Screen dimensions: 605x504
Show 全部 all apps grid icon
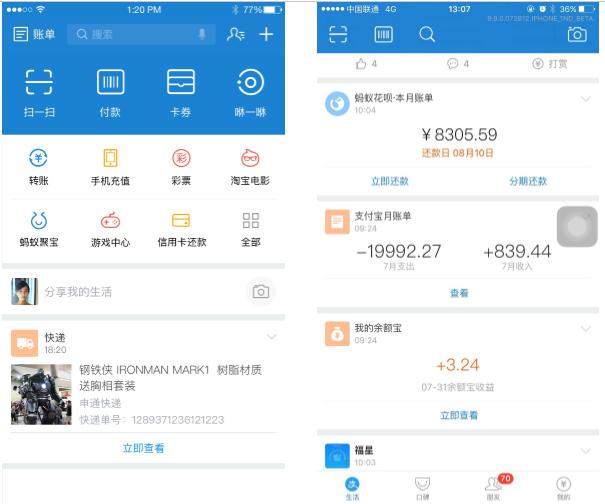pos(250,229)
